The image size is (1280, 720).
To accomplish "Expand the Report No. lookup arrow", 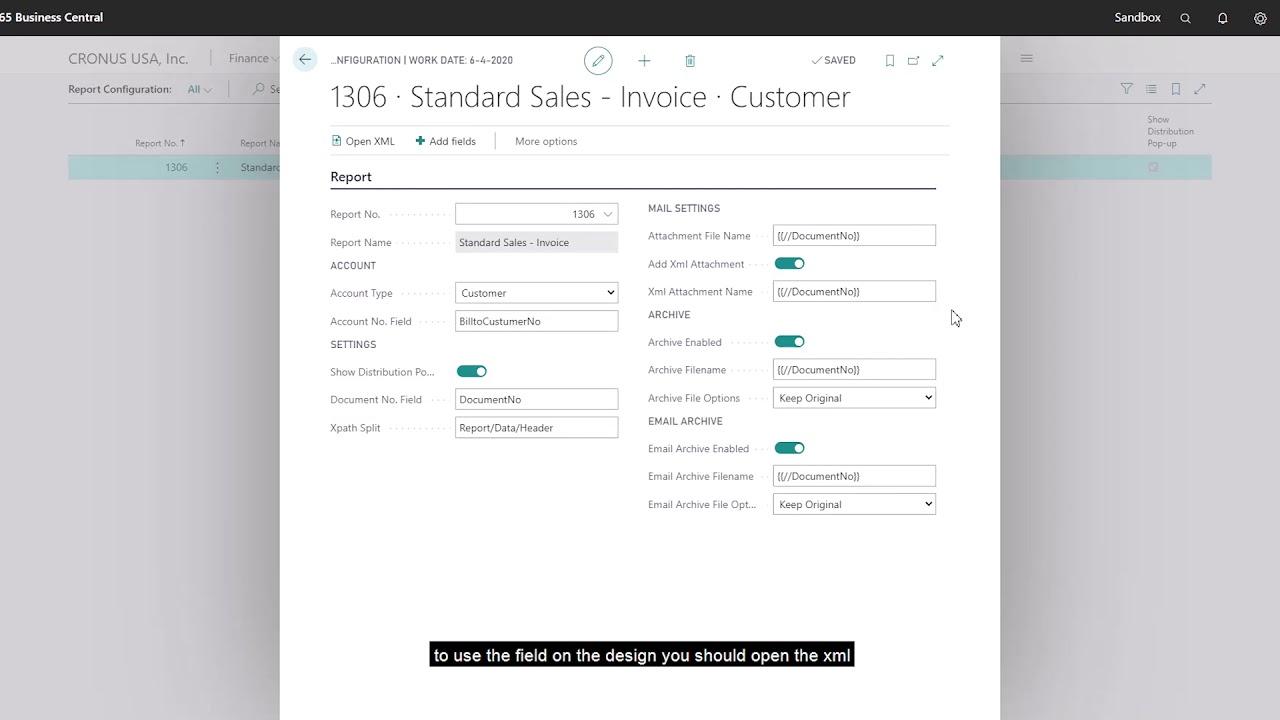I will tap(608, 214).
